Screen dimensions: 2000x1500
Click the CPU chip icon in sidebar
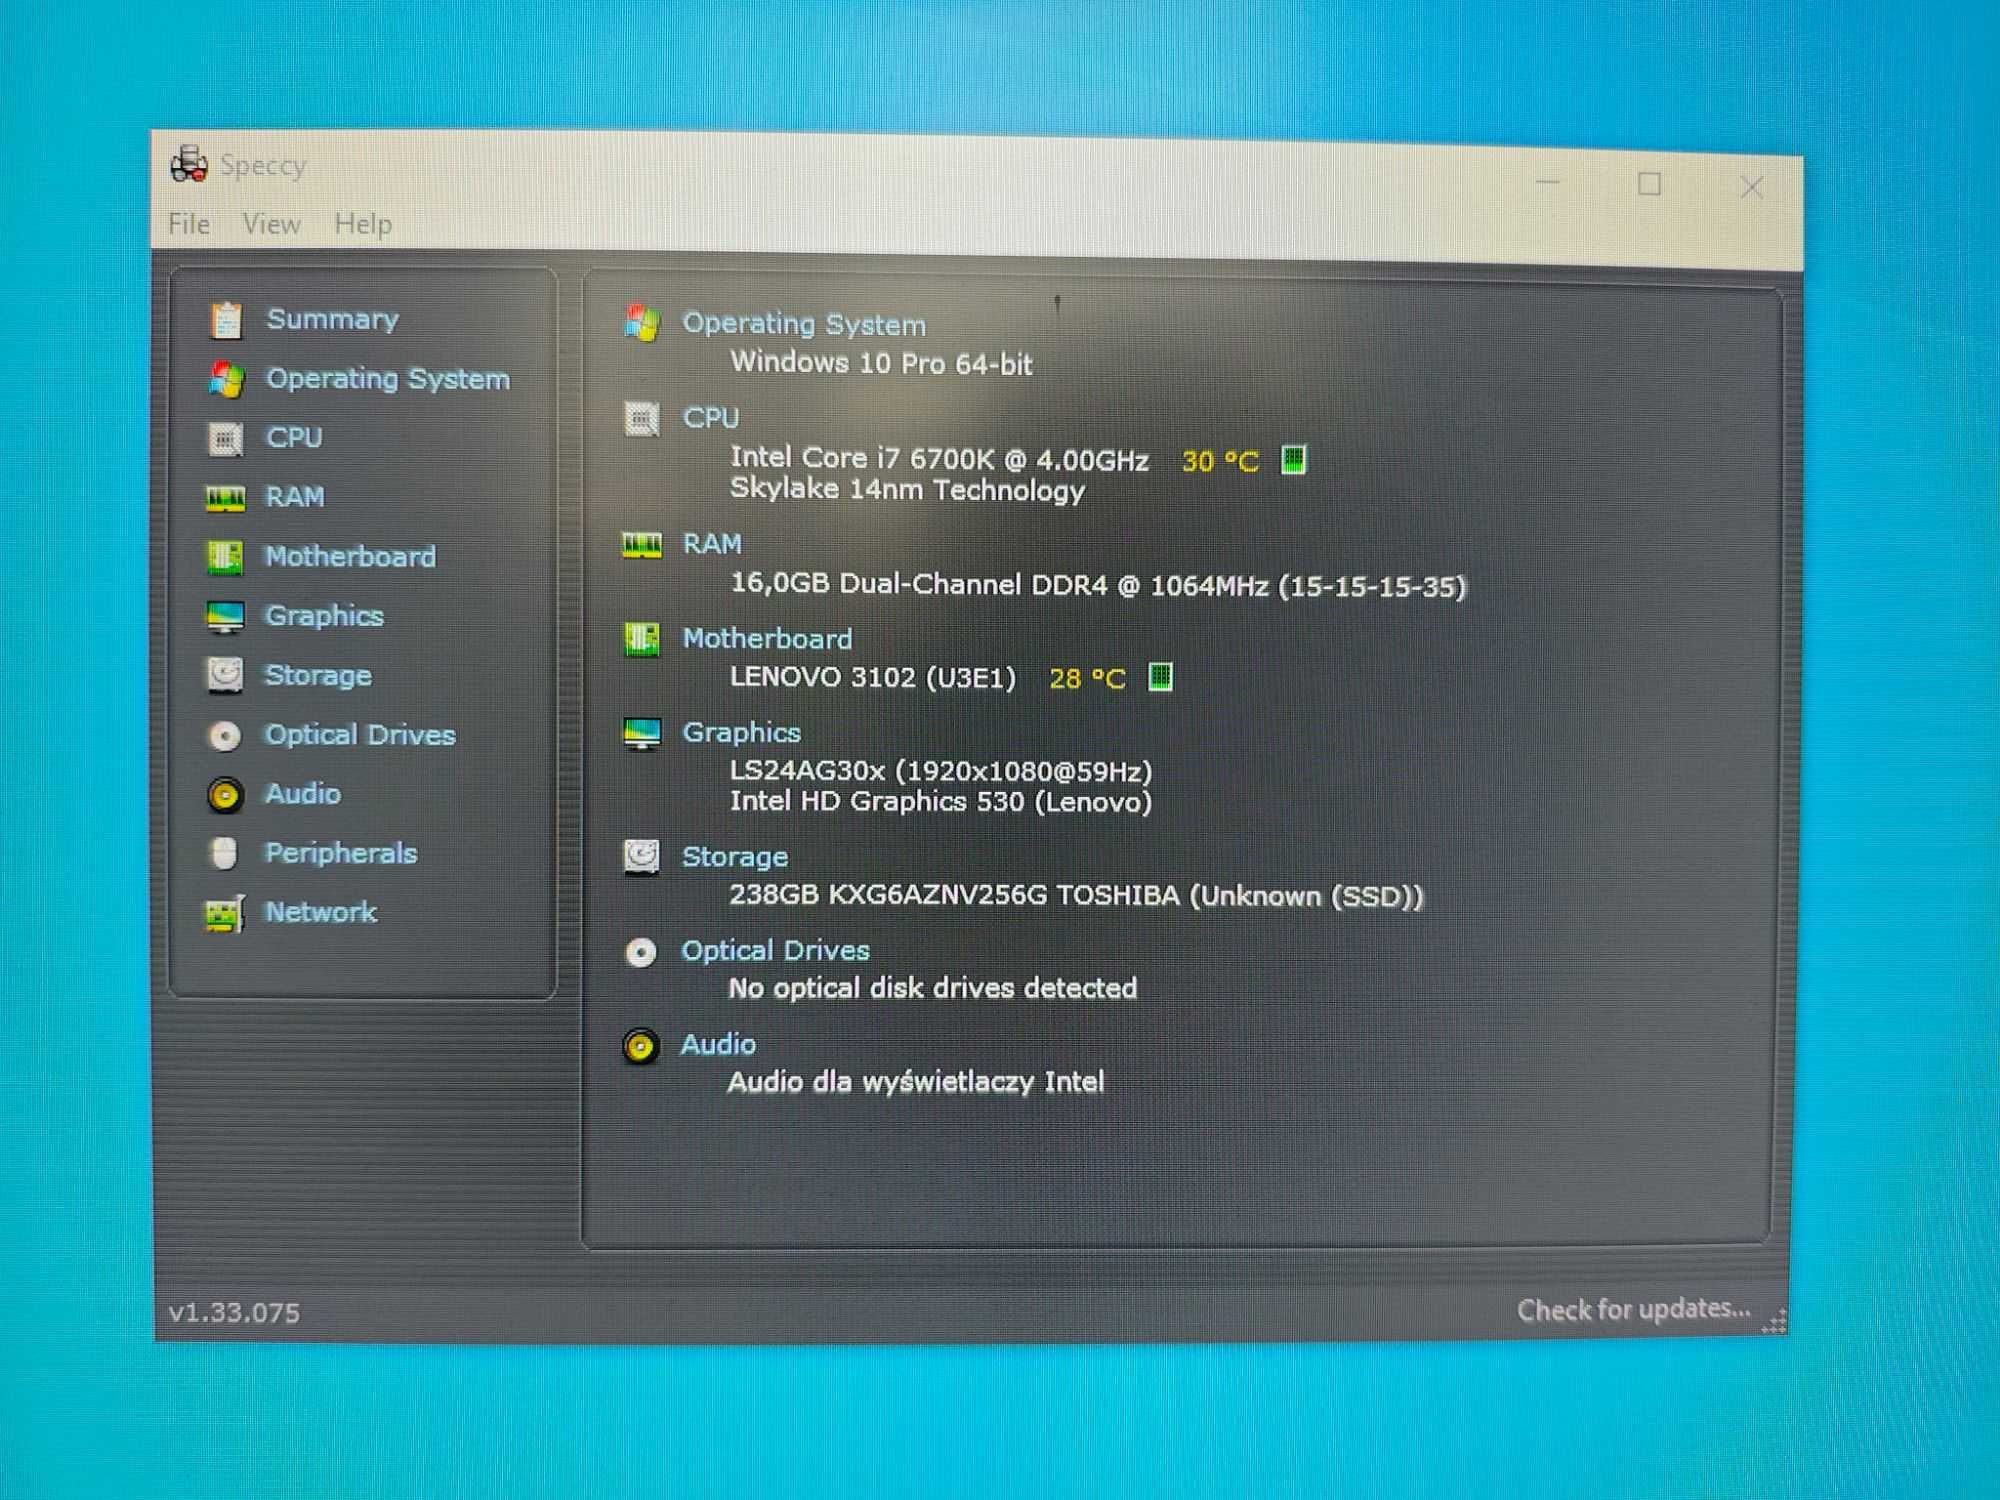coord(226,438)
